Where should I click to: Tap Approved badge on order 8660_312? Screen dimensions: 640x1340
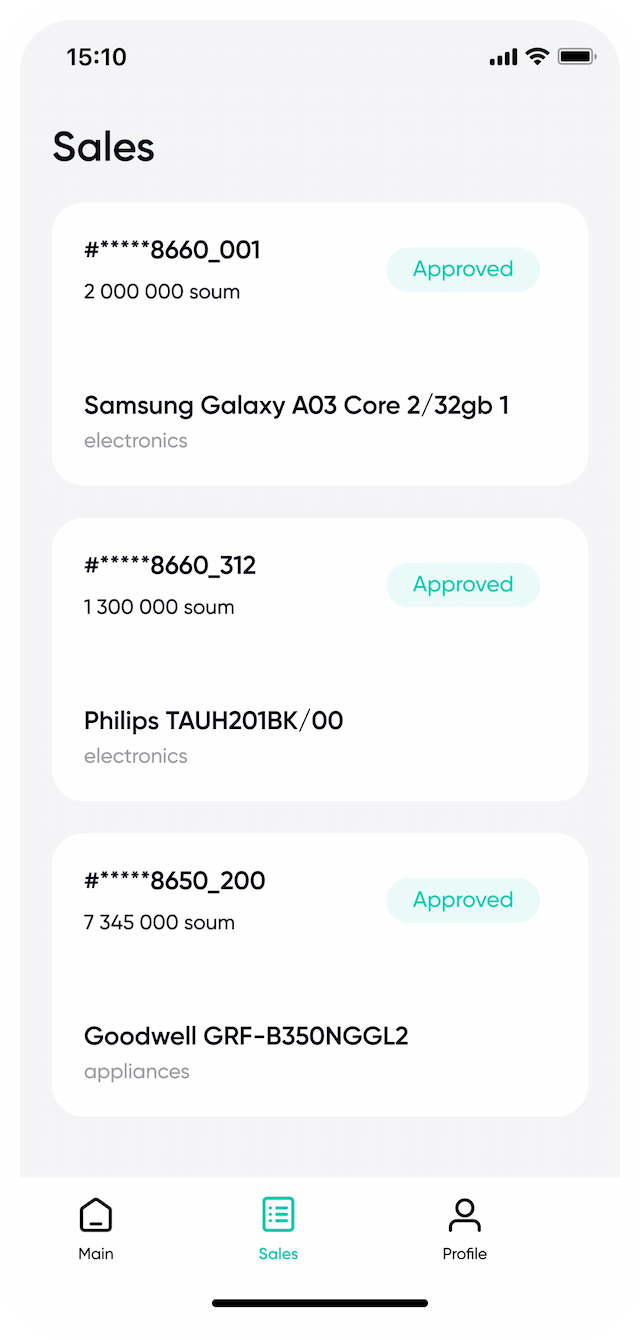(463, 585)
